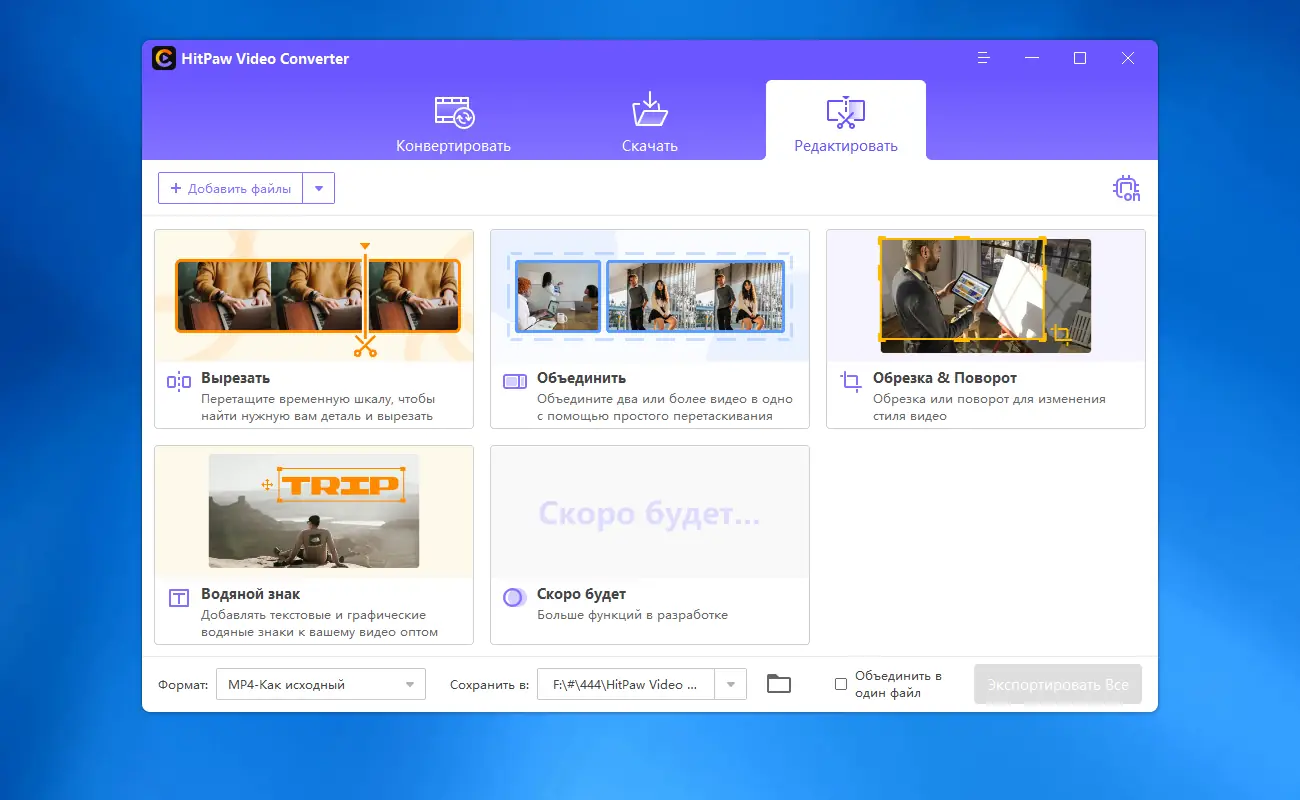Click the Скоро будет heading
Image resolution: width=1300 pixels, height=800 pixels.
click(582, 594)
